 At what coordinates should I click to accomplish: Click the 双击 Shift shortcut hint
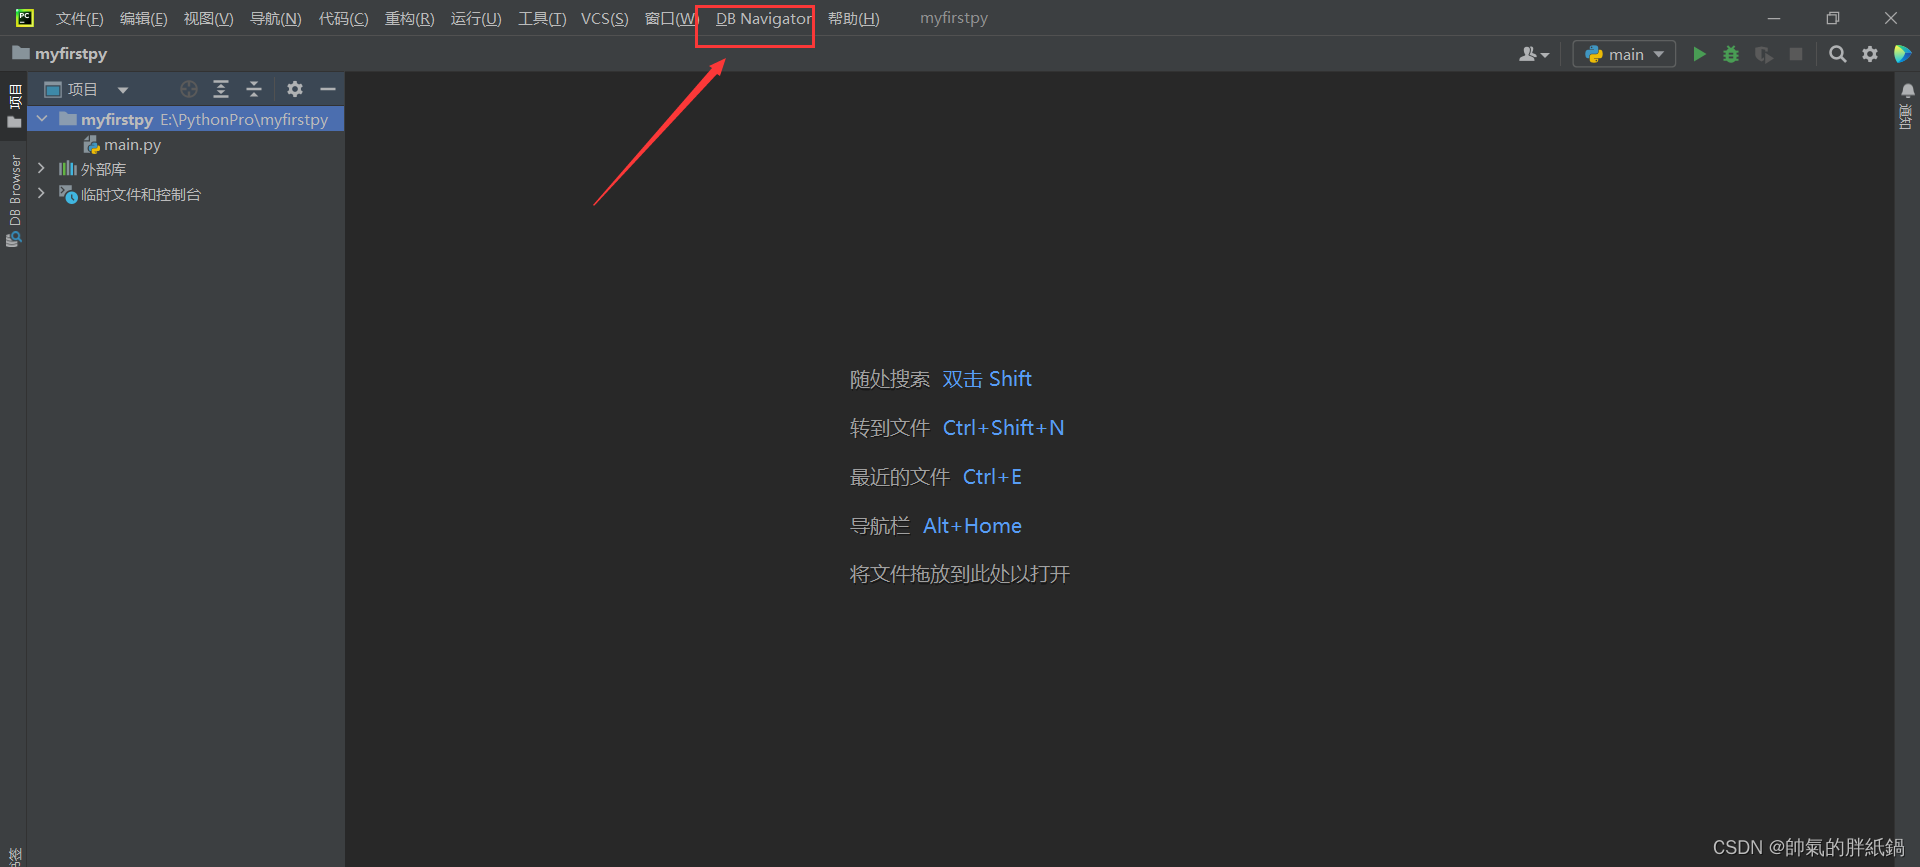tap(987, 379)
